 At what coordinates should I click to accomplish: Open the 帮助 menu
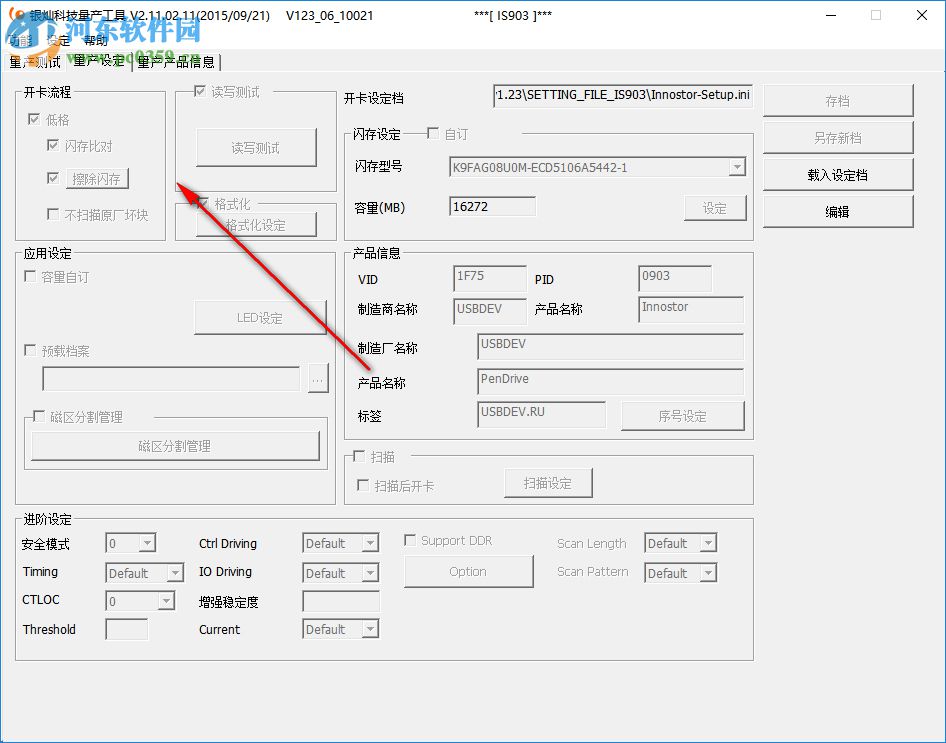coord(95,42)
